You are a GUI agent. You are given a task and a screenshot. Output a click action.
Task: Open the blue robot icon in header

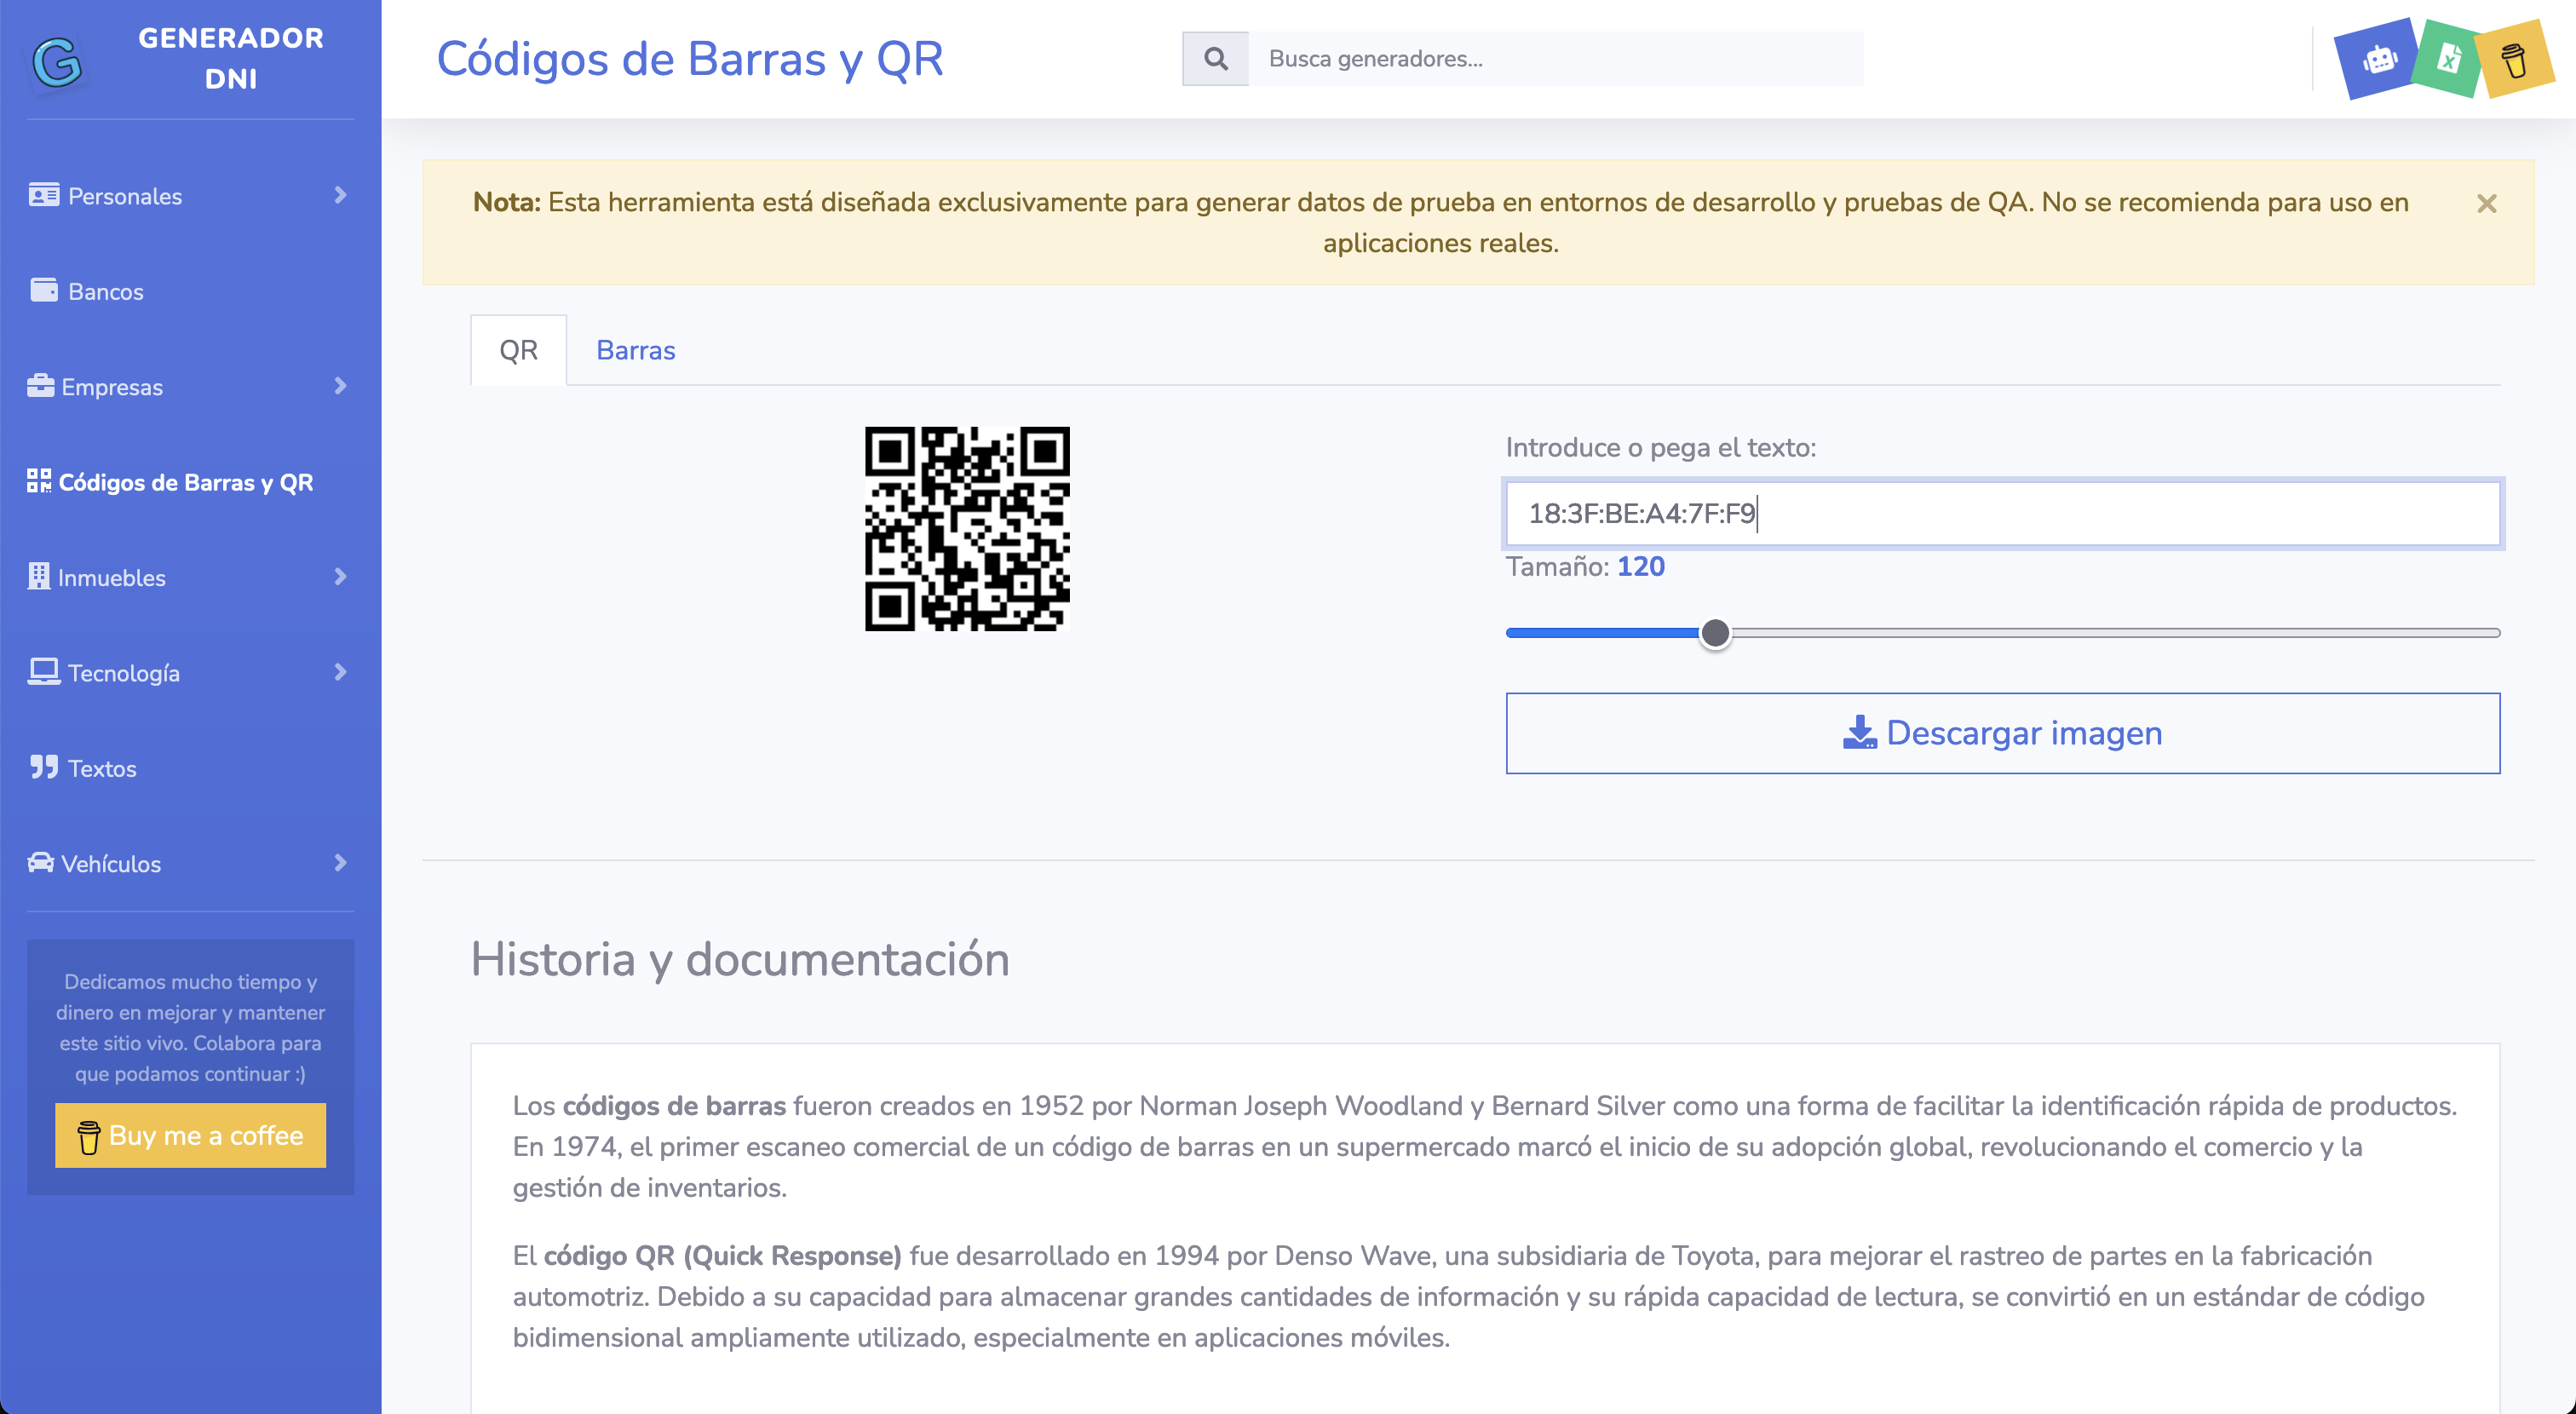2378,60
